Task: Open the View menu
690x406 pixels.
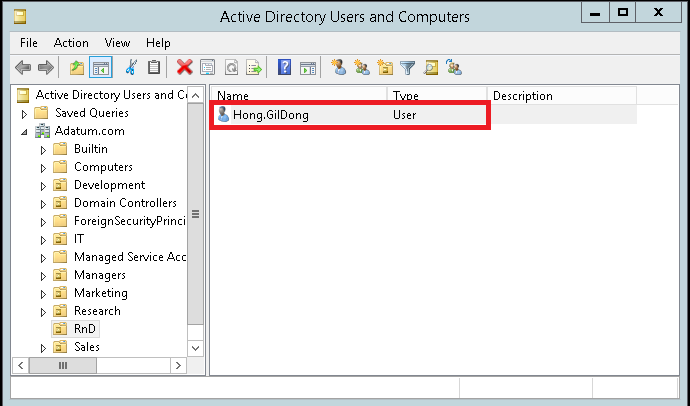Action: coord(117,43)
